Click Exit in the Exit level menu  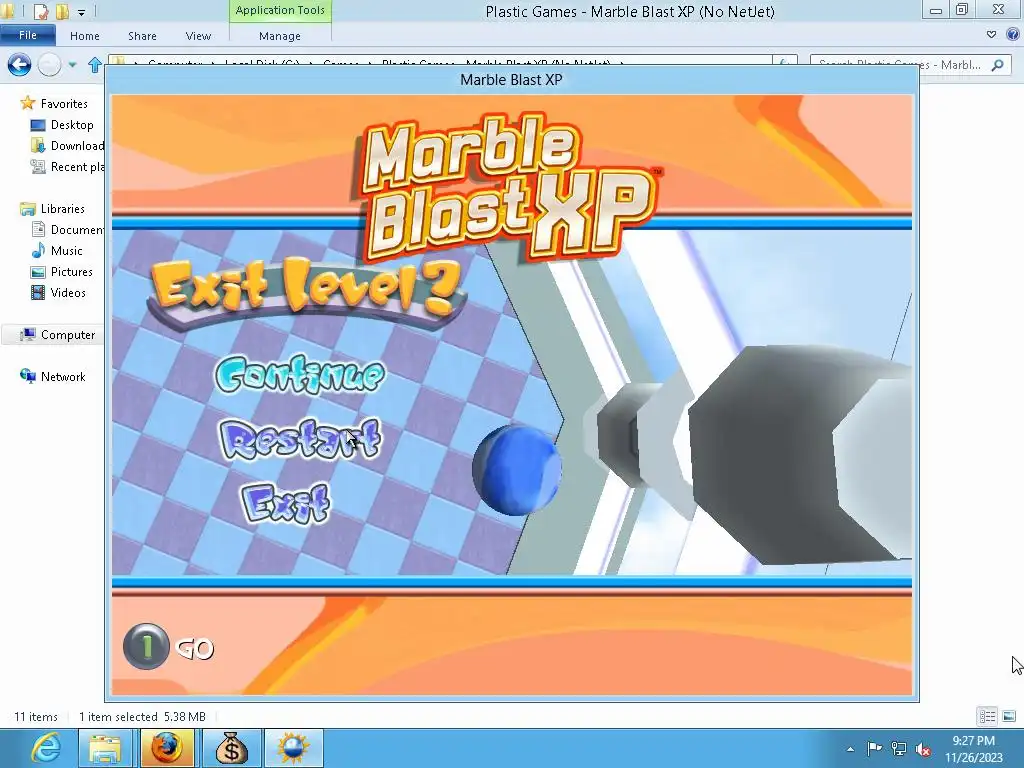(x=285, y=502)
